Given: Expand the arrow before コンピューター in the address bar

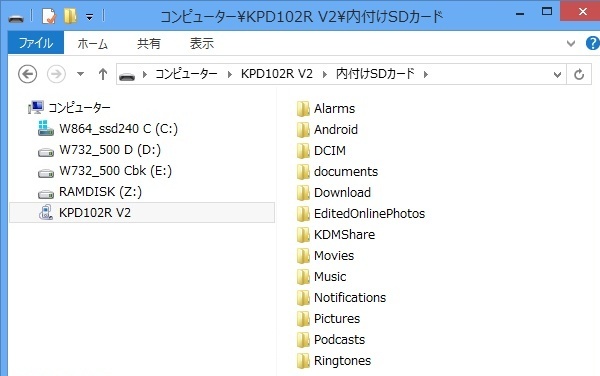Looking at the screenshot, I should [x=145, y=74].
